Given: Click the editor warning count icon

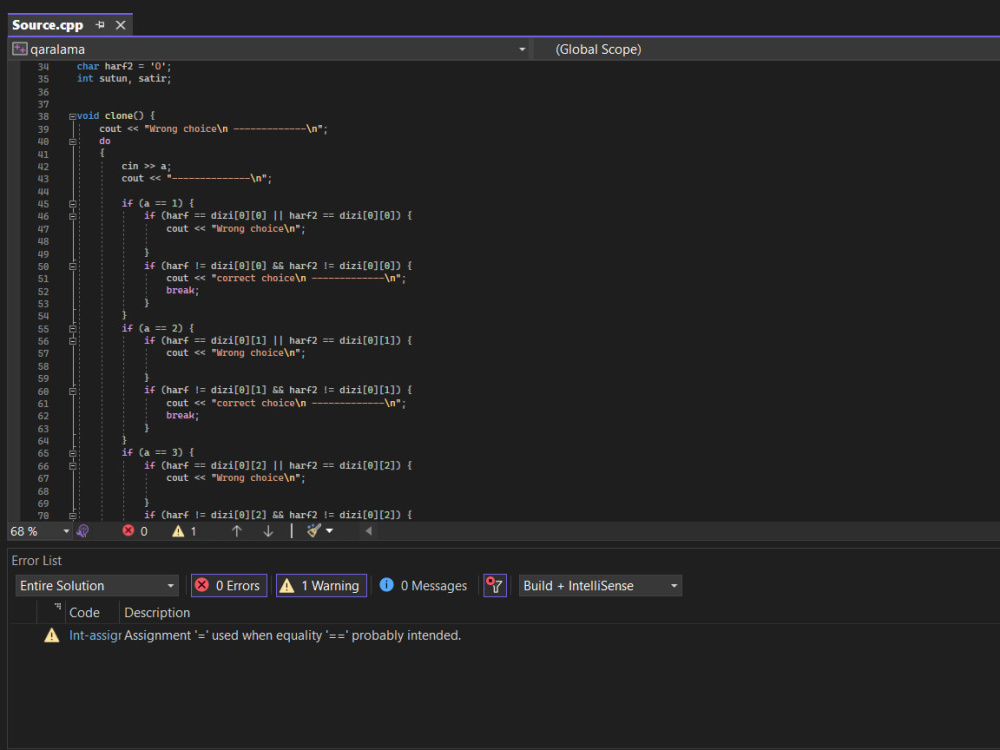Looking at the screenshot, I should [178, 531].
